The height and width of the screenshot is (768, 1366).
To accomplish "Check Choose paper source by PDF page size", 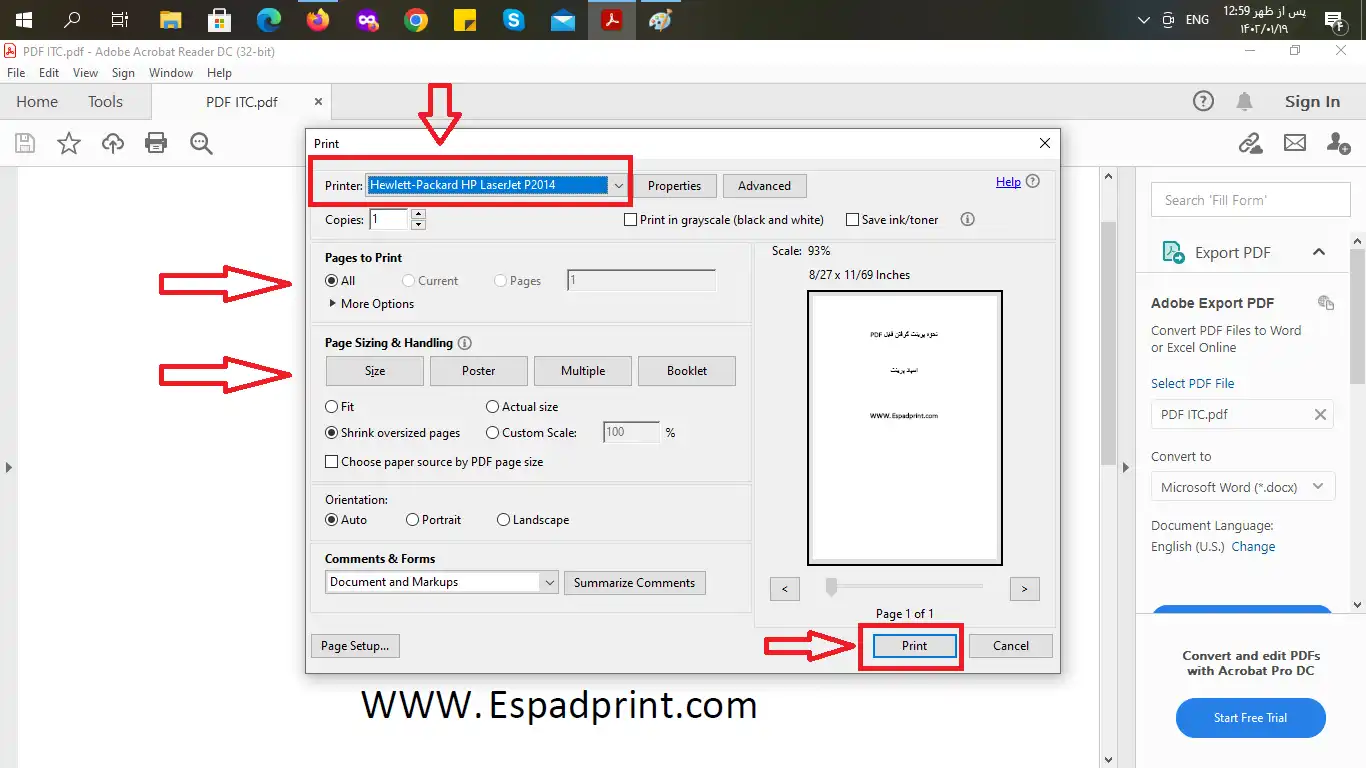I will 332,462.
